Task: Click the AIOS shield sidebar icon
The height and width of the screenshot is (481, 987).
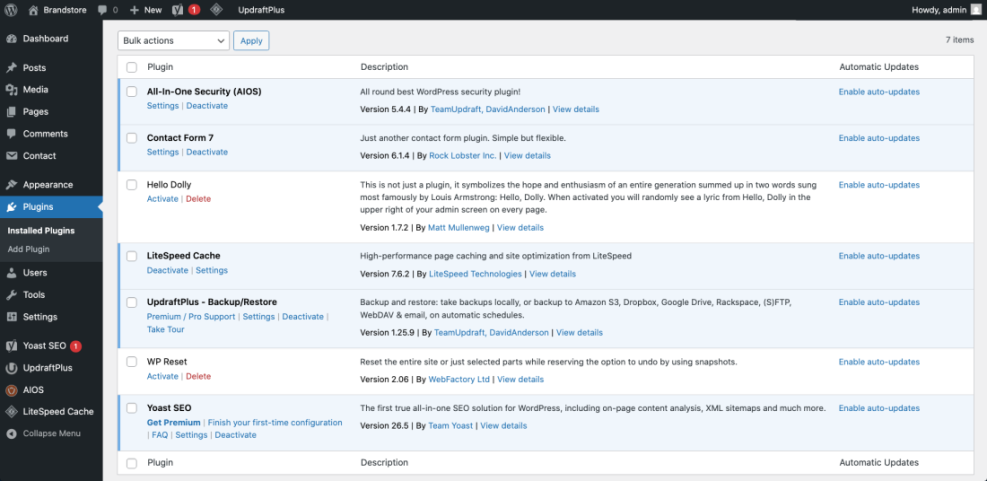Action: (11, 390)
